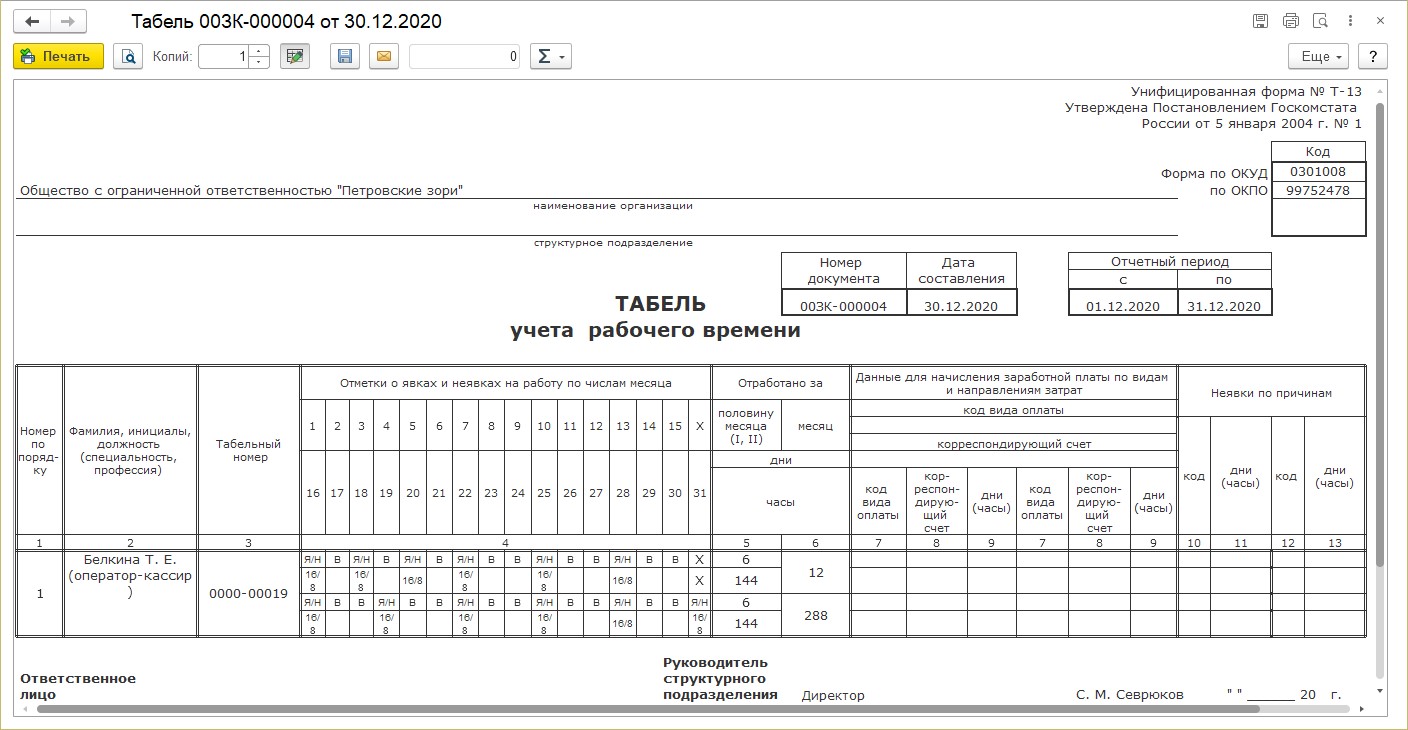
Task: Click the Дата составления header cell
Action: click(x=961, y=271)
